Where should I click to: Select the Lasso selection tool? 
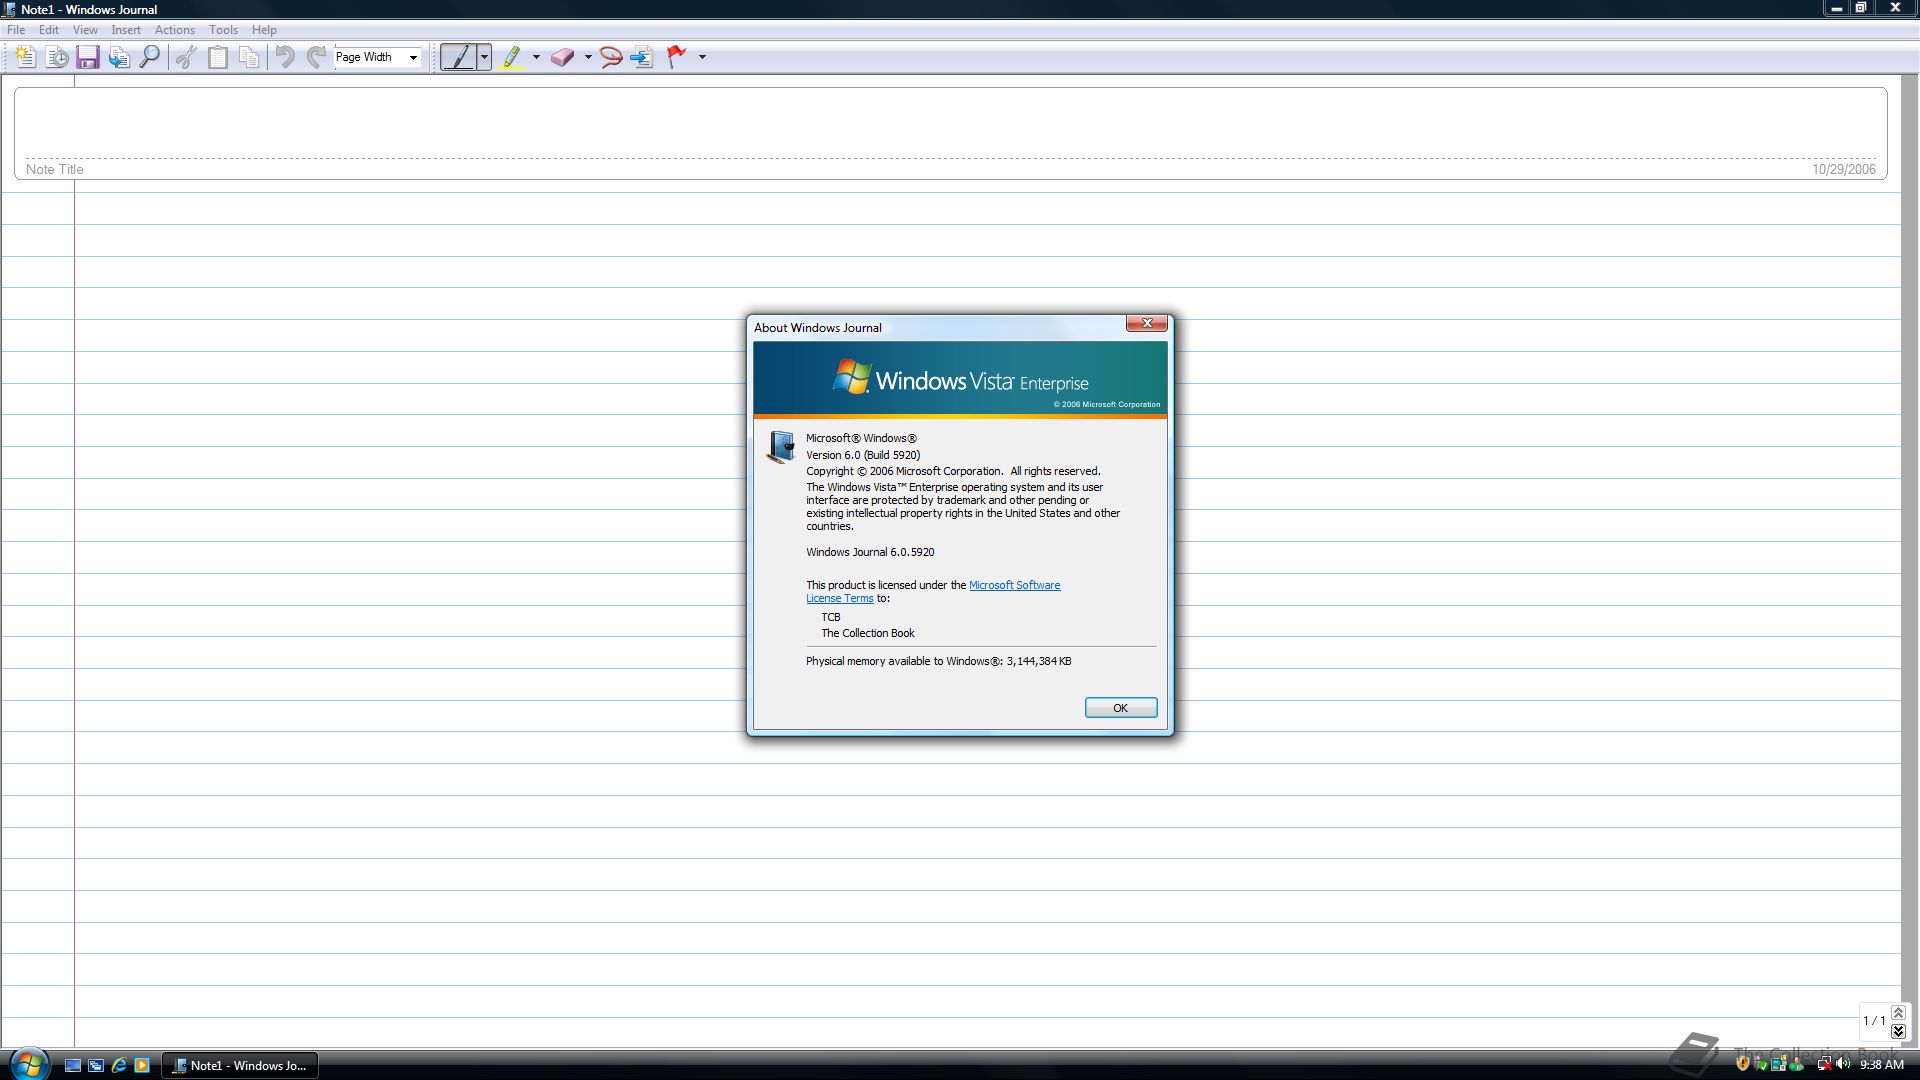[x=611, y=57]
